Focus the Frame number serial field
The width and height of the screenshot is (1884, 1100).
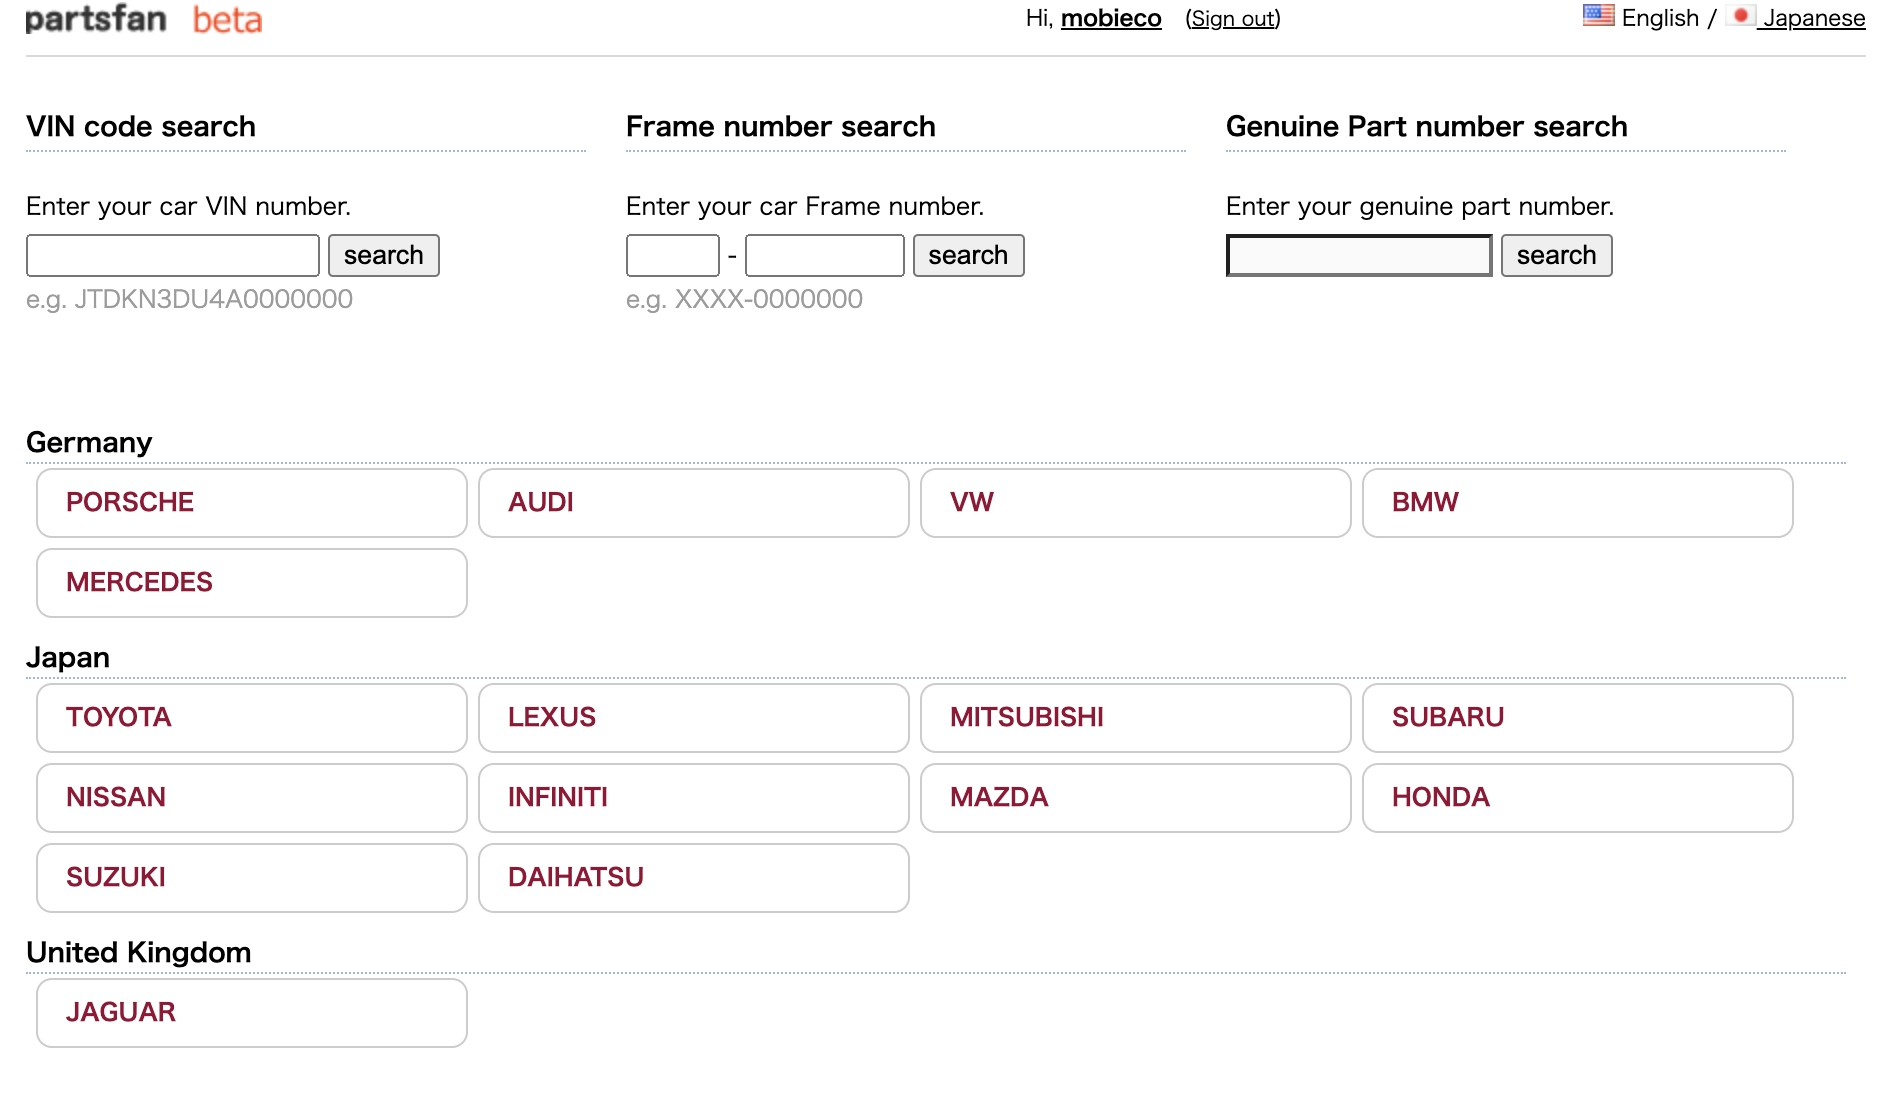tap(825, 255)
